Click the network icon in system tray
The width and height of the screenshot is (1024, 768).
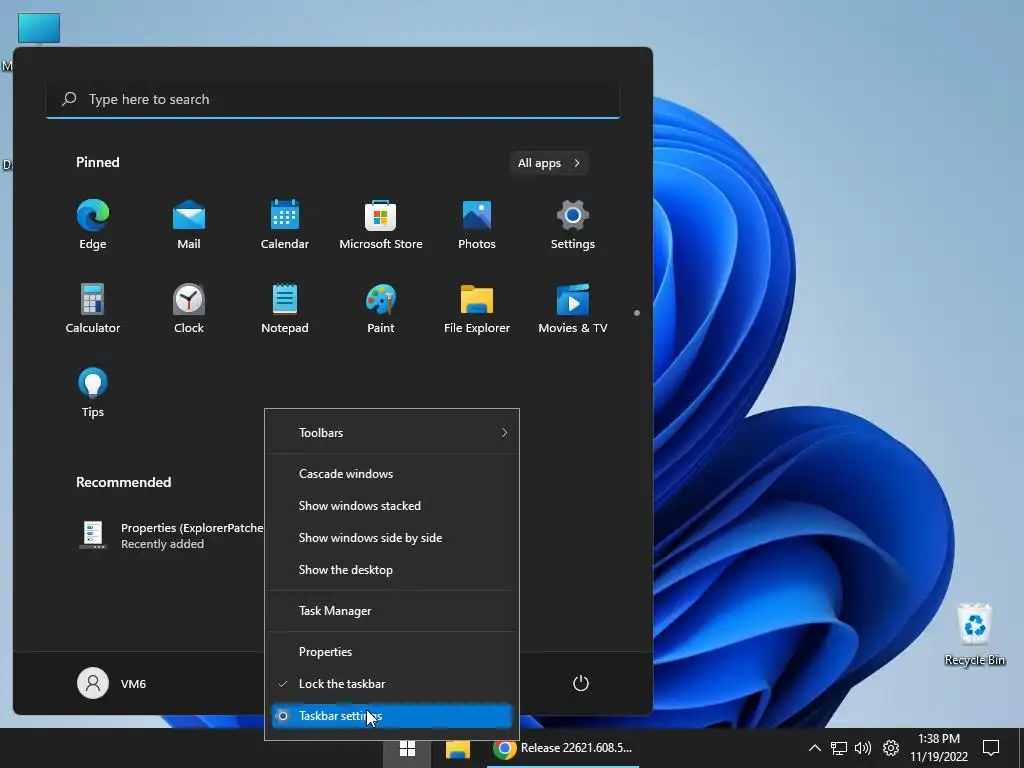pyautogui.click(x=839, y=748)
